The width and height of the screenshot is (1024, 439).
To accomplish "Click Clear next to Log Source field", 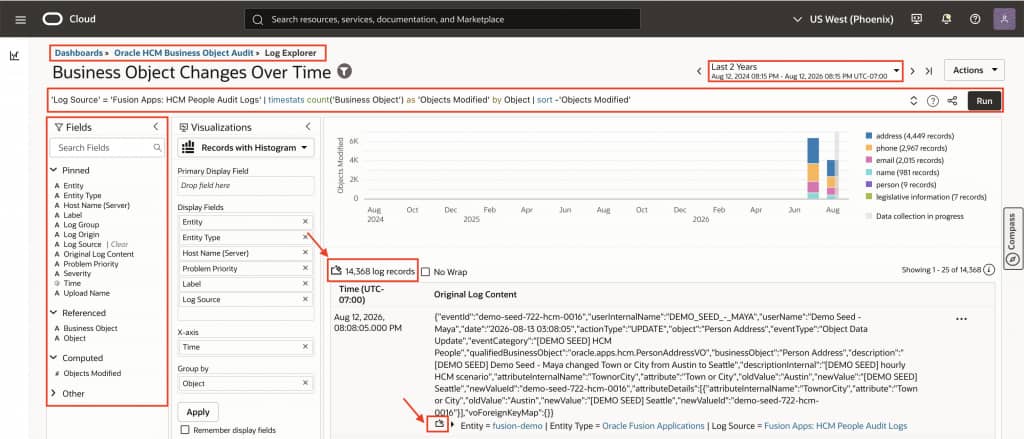I will 120,244.
